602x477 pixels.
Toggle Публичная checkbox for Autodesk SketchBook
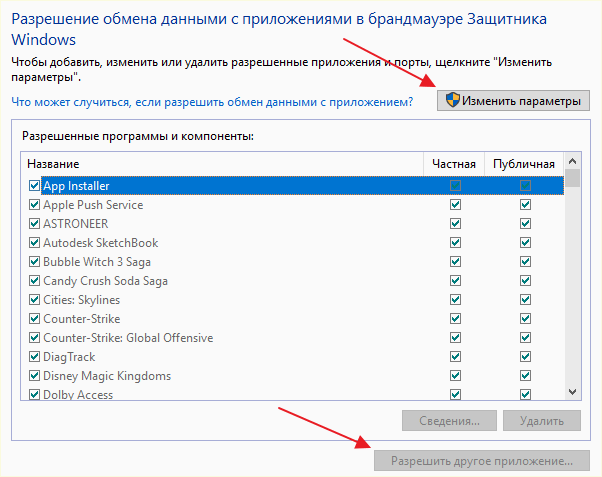click(525, 243)
